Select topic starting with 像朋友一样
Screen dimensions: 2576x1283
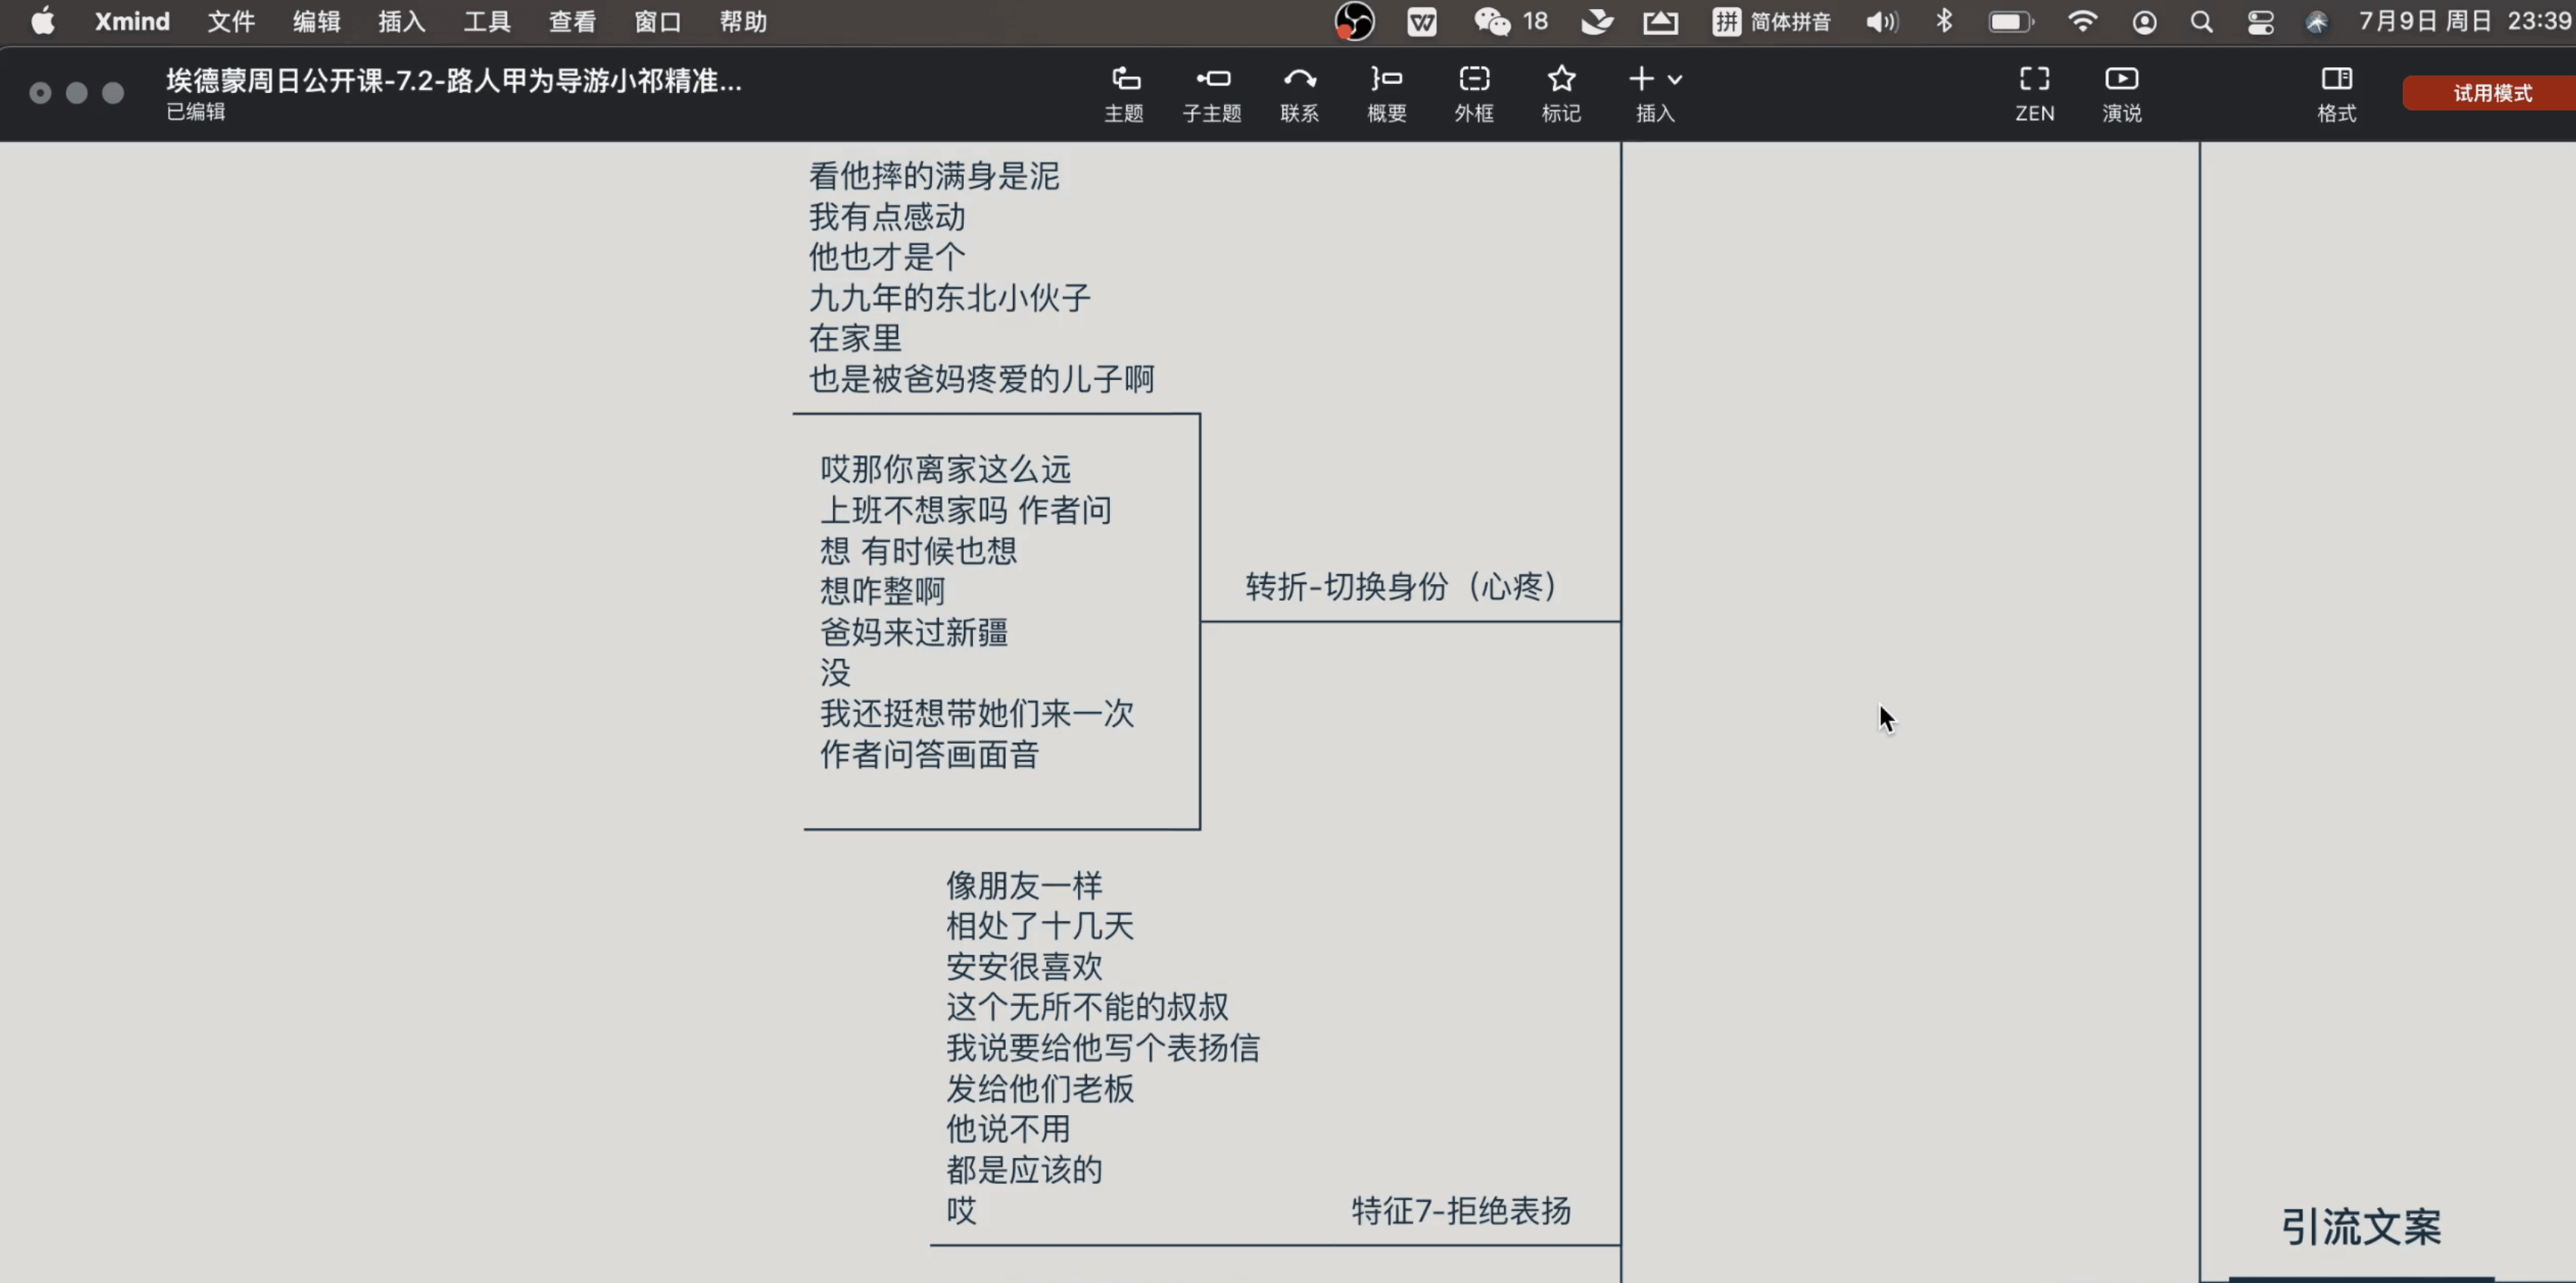[1102, 1047]
